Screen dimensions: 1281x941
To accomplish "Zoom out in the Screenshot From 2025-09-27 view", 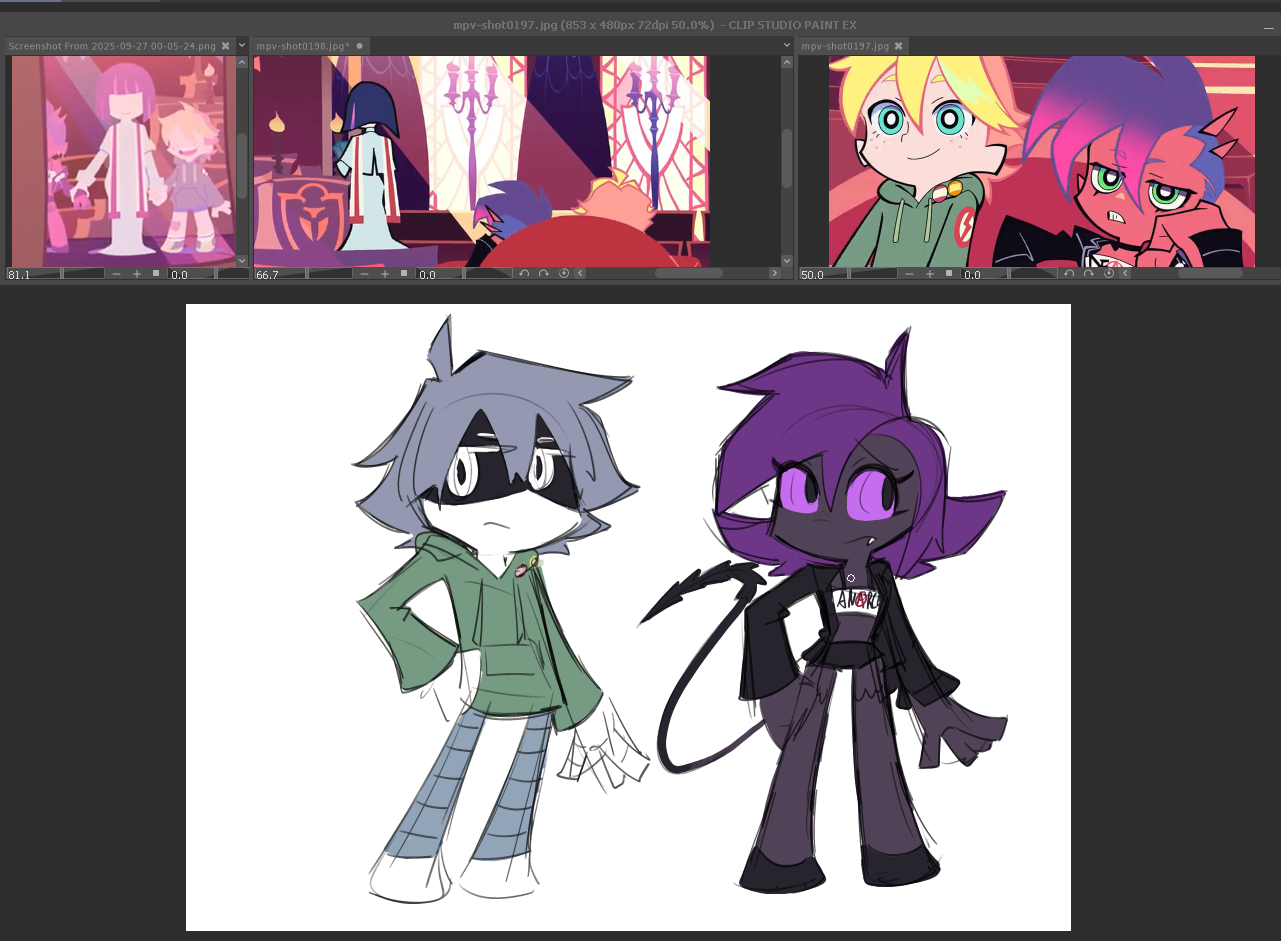I will coord(117,273).
